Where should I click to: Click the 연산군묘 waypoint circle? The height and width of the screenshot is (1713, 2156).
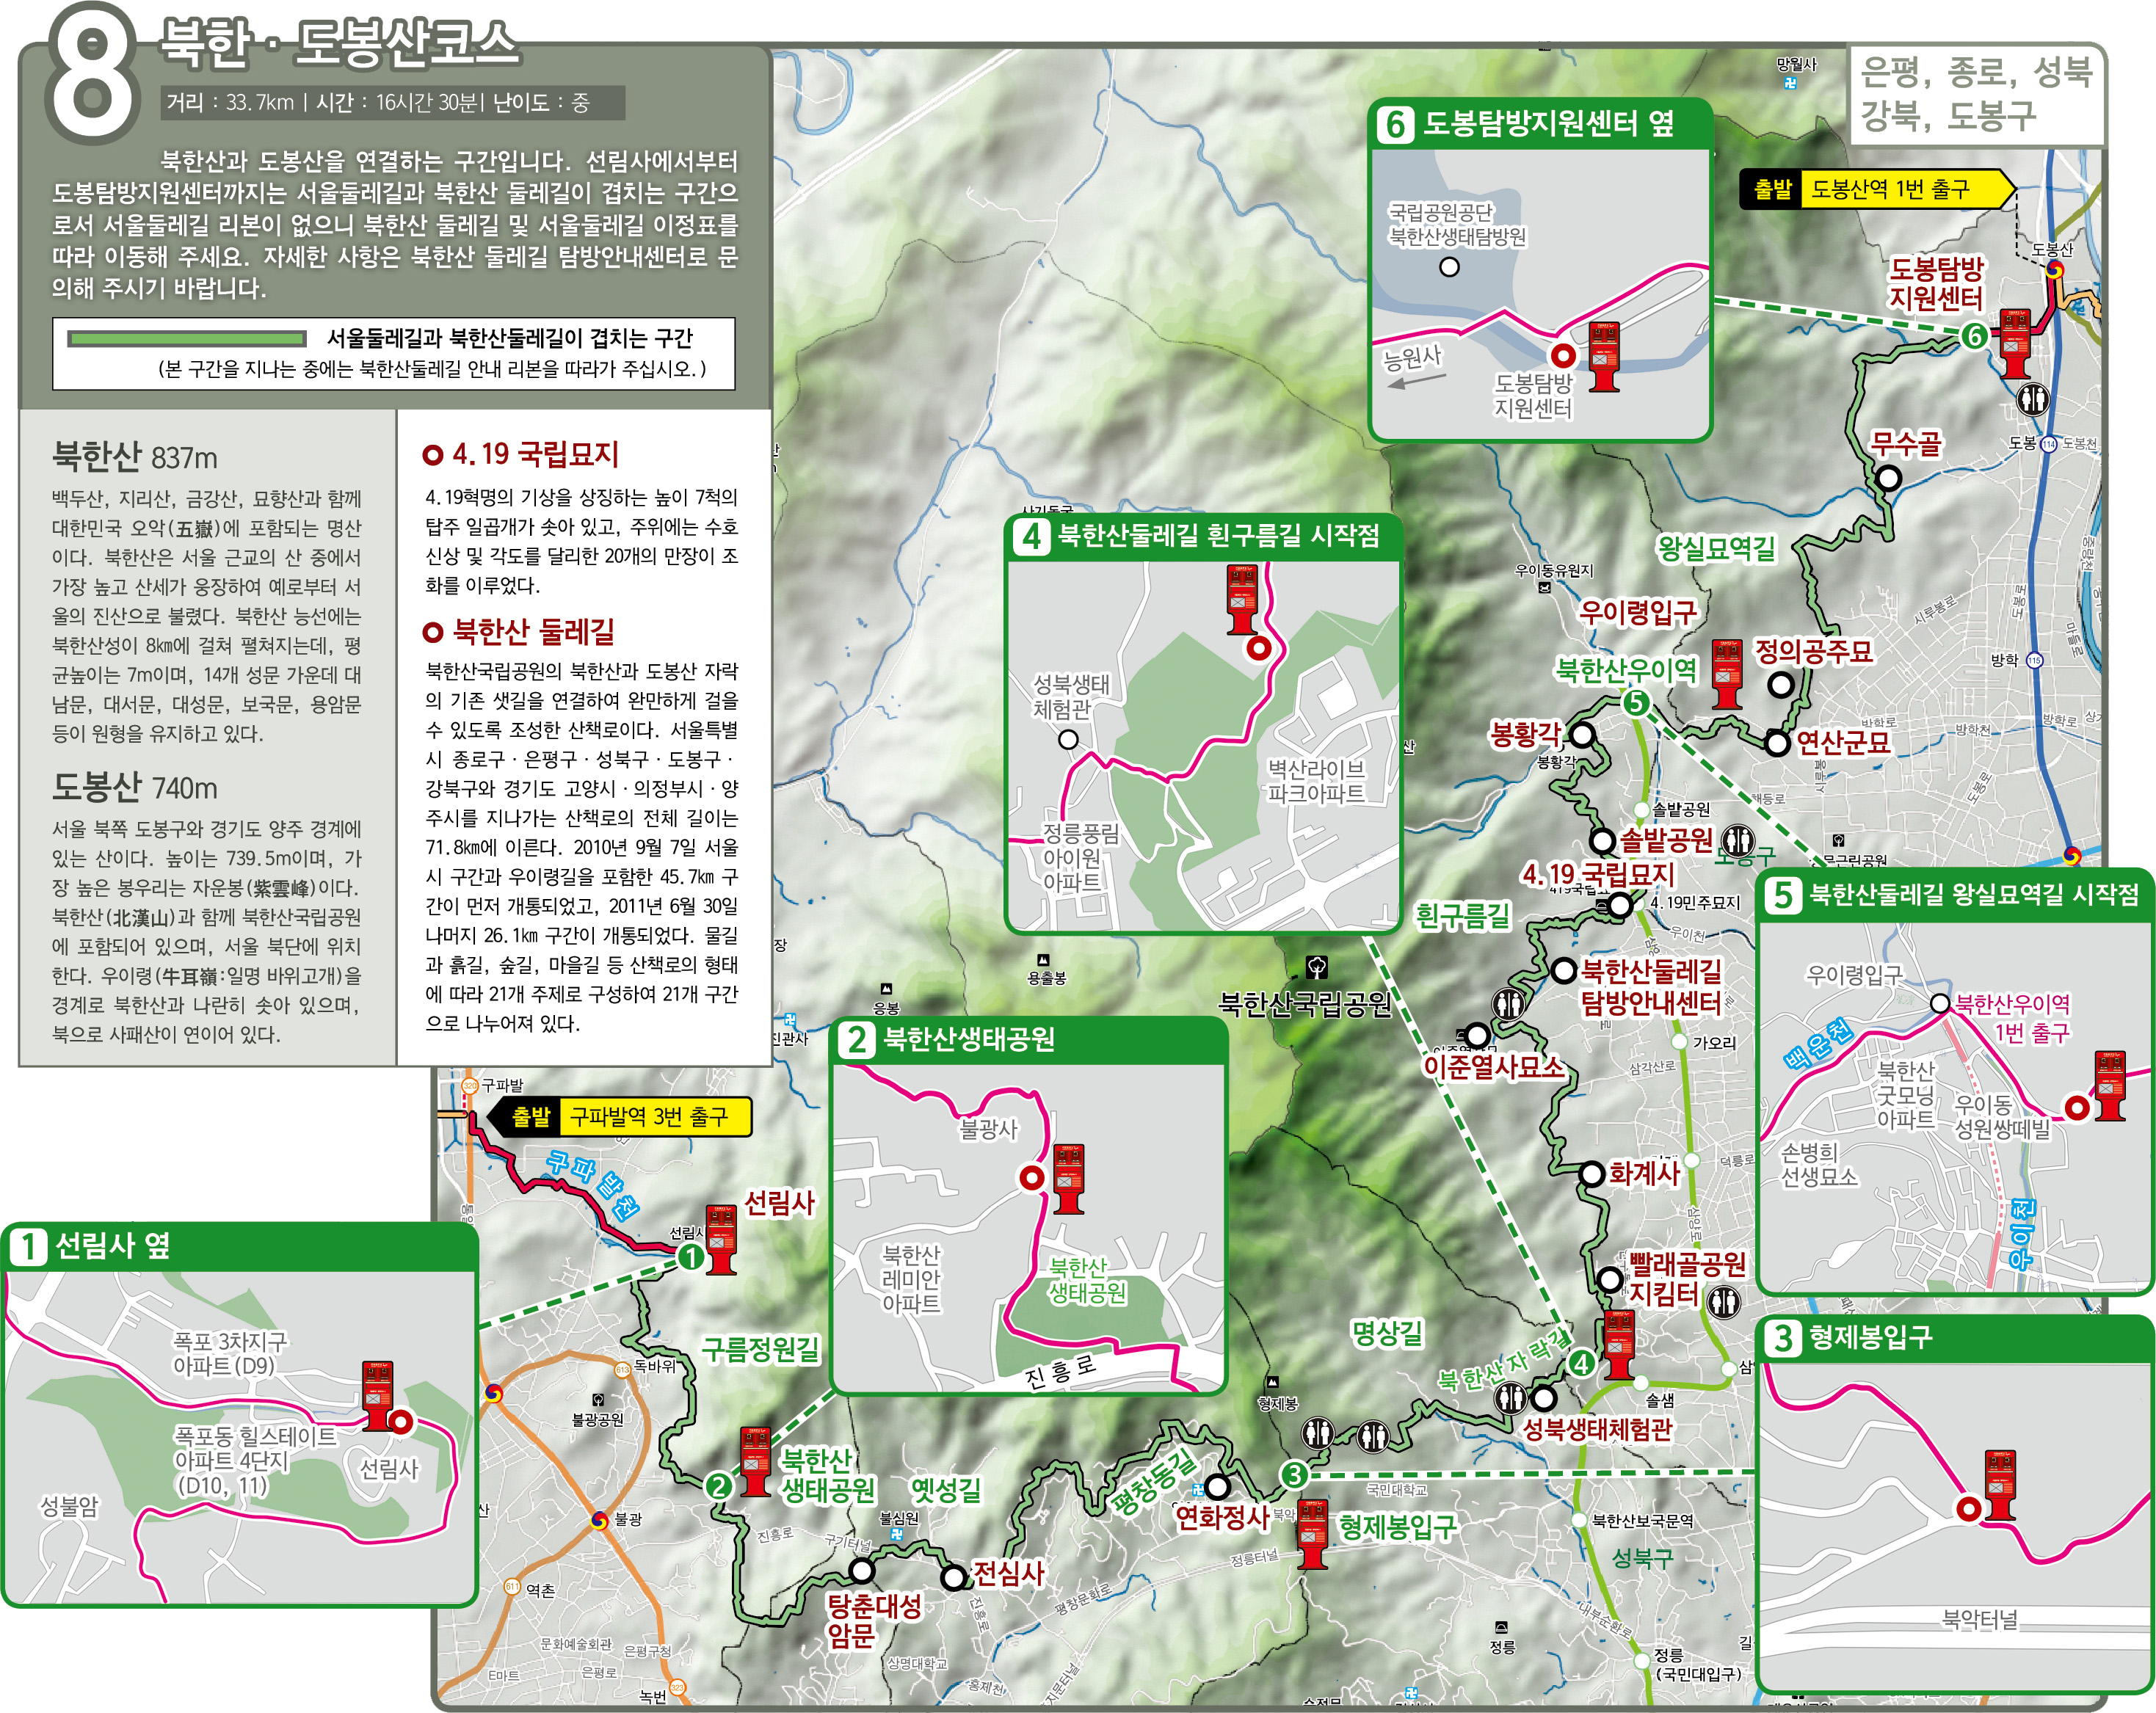[1777, 743]
